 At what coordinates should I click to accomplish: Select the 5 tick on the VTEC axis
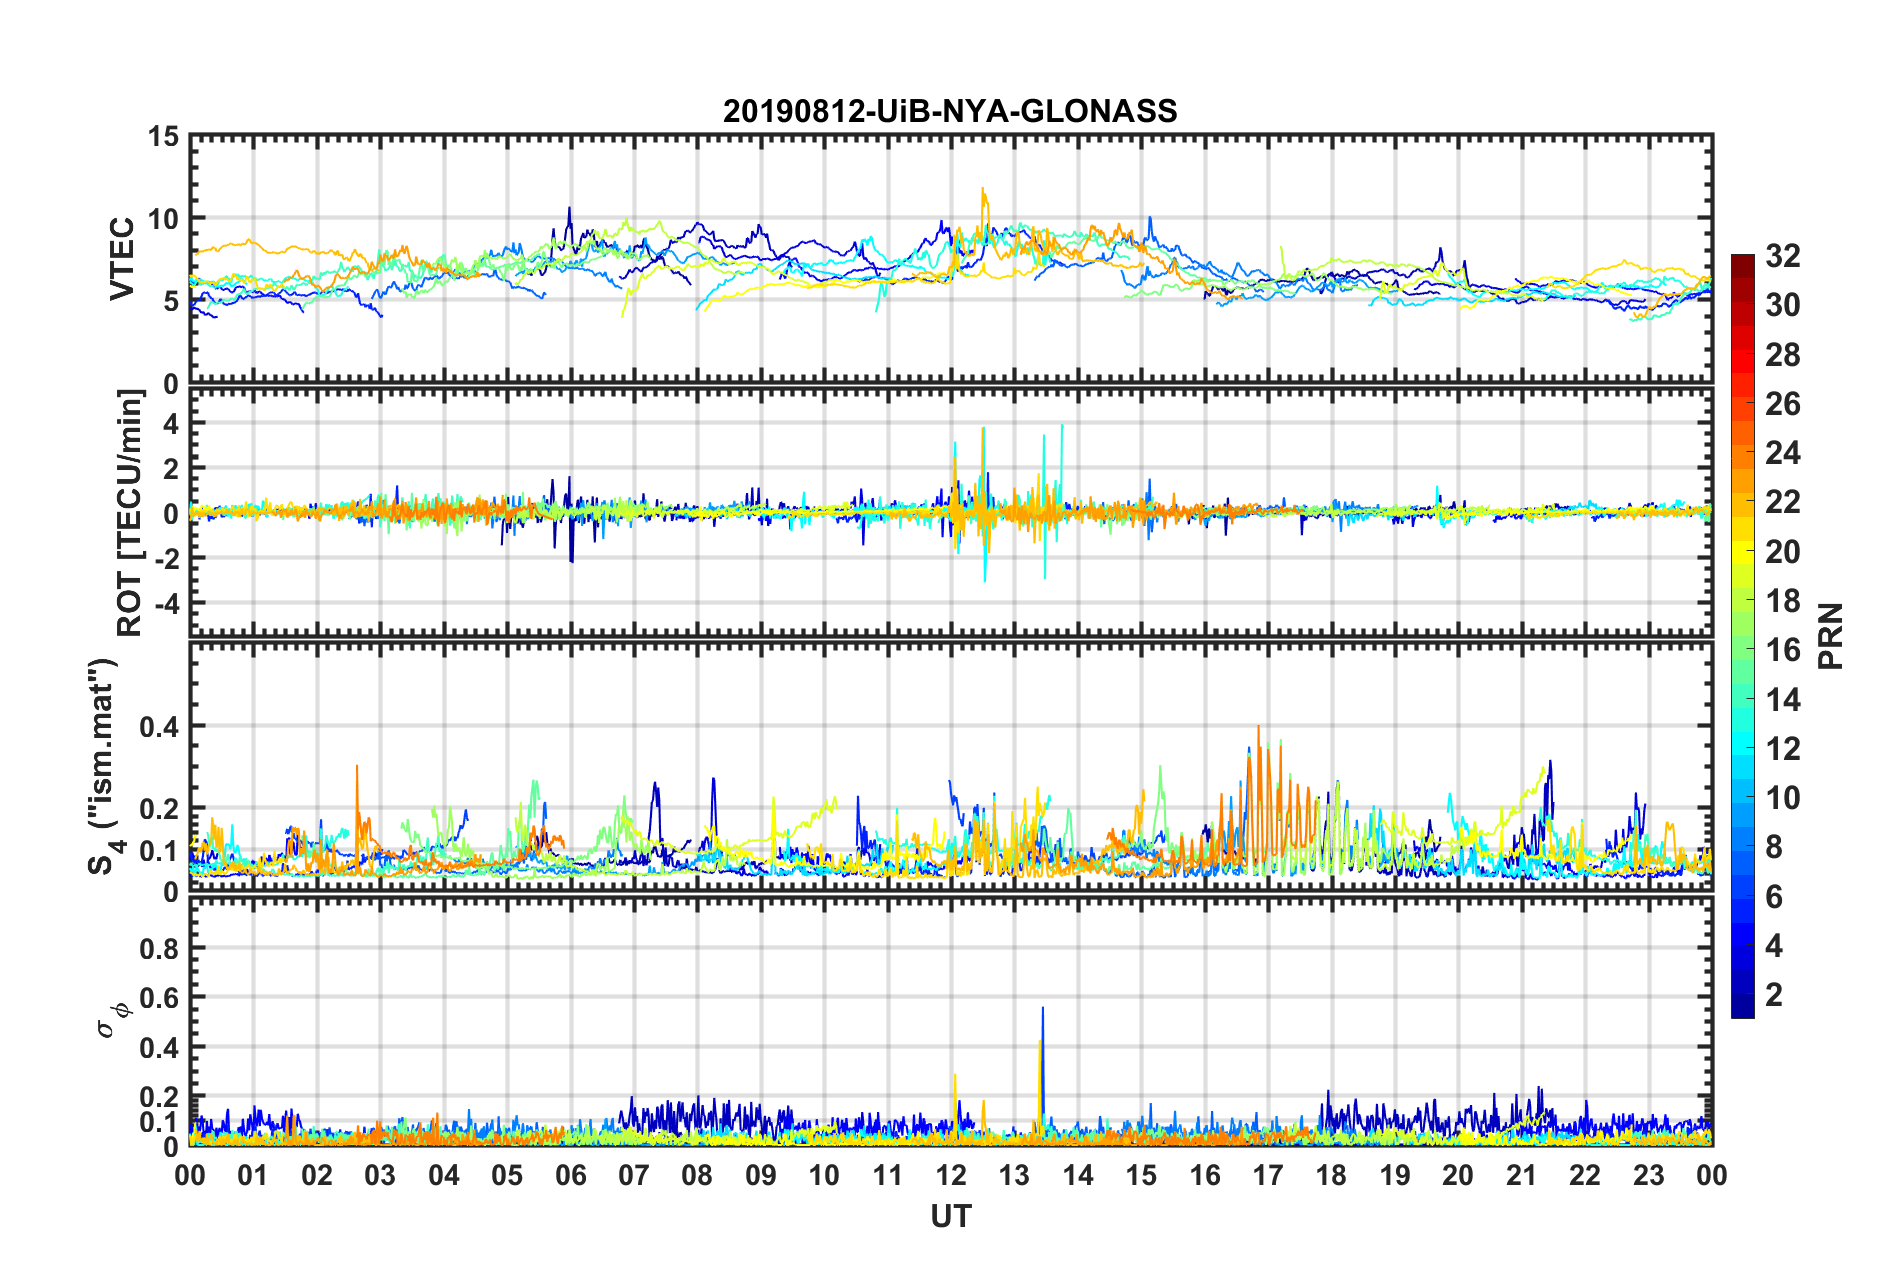point(170,301)
